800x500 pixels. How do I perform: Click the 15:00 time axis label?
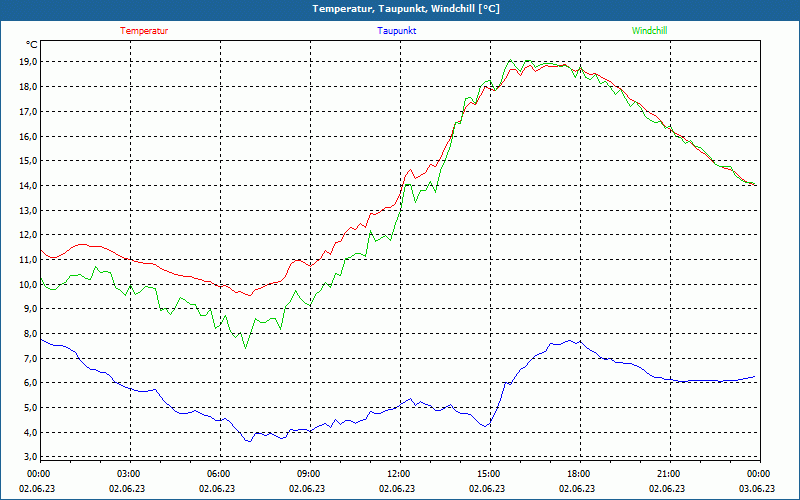(x=488, y=474)
